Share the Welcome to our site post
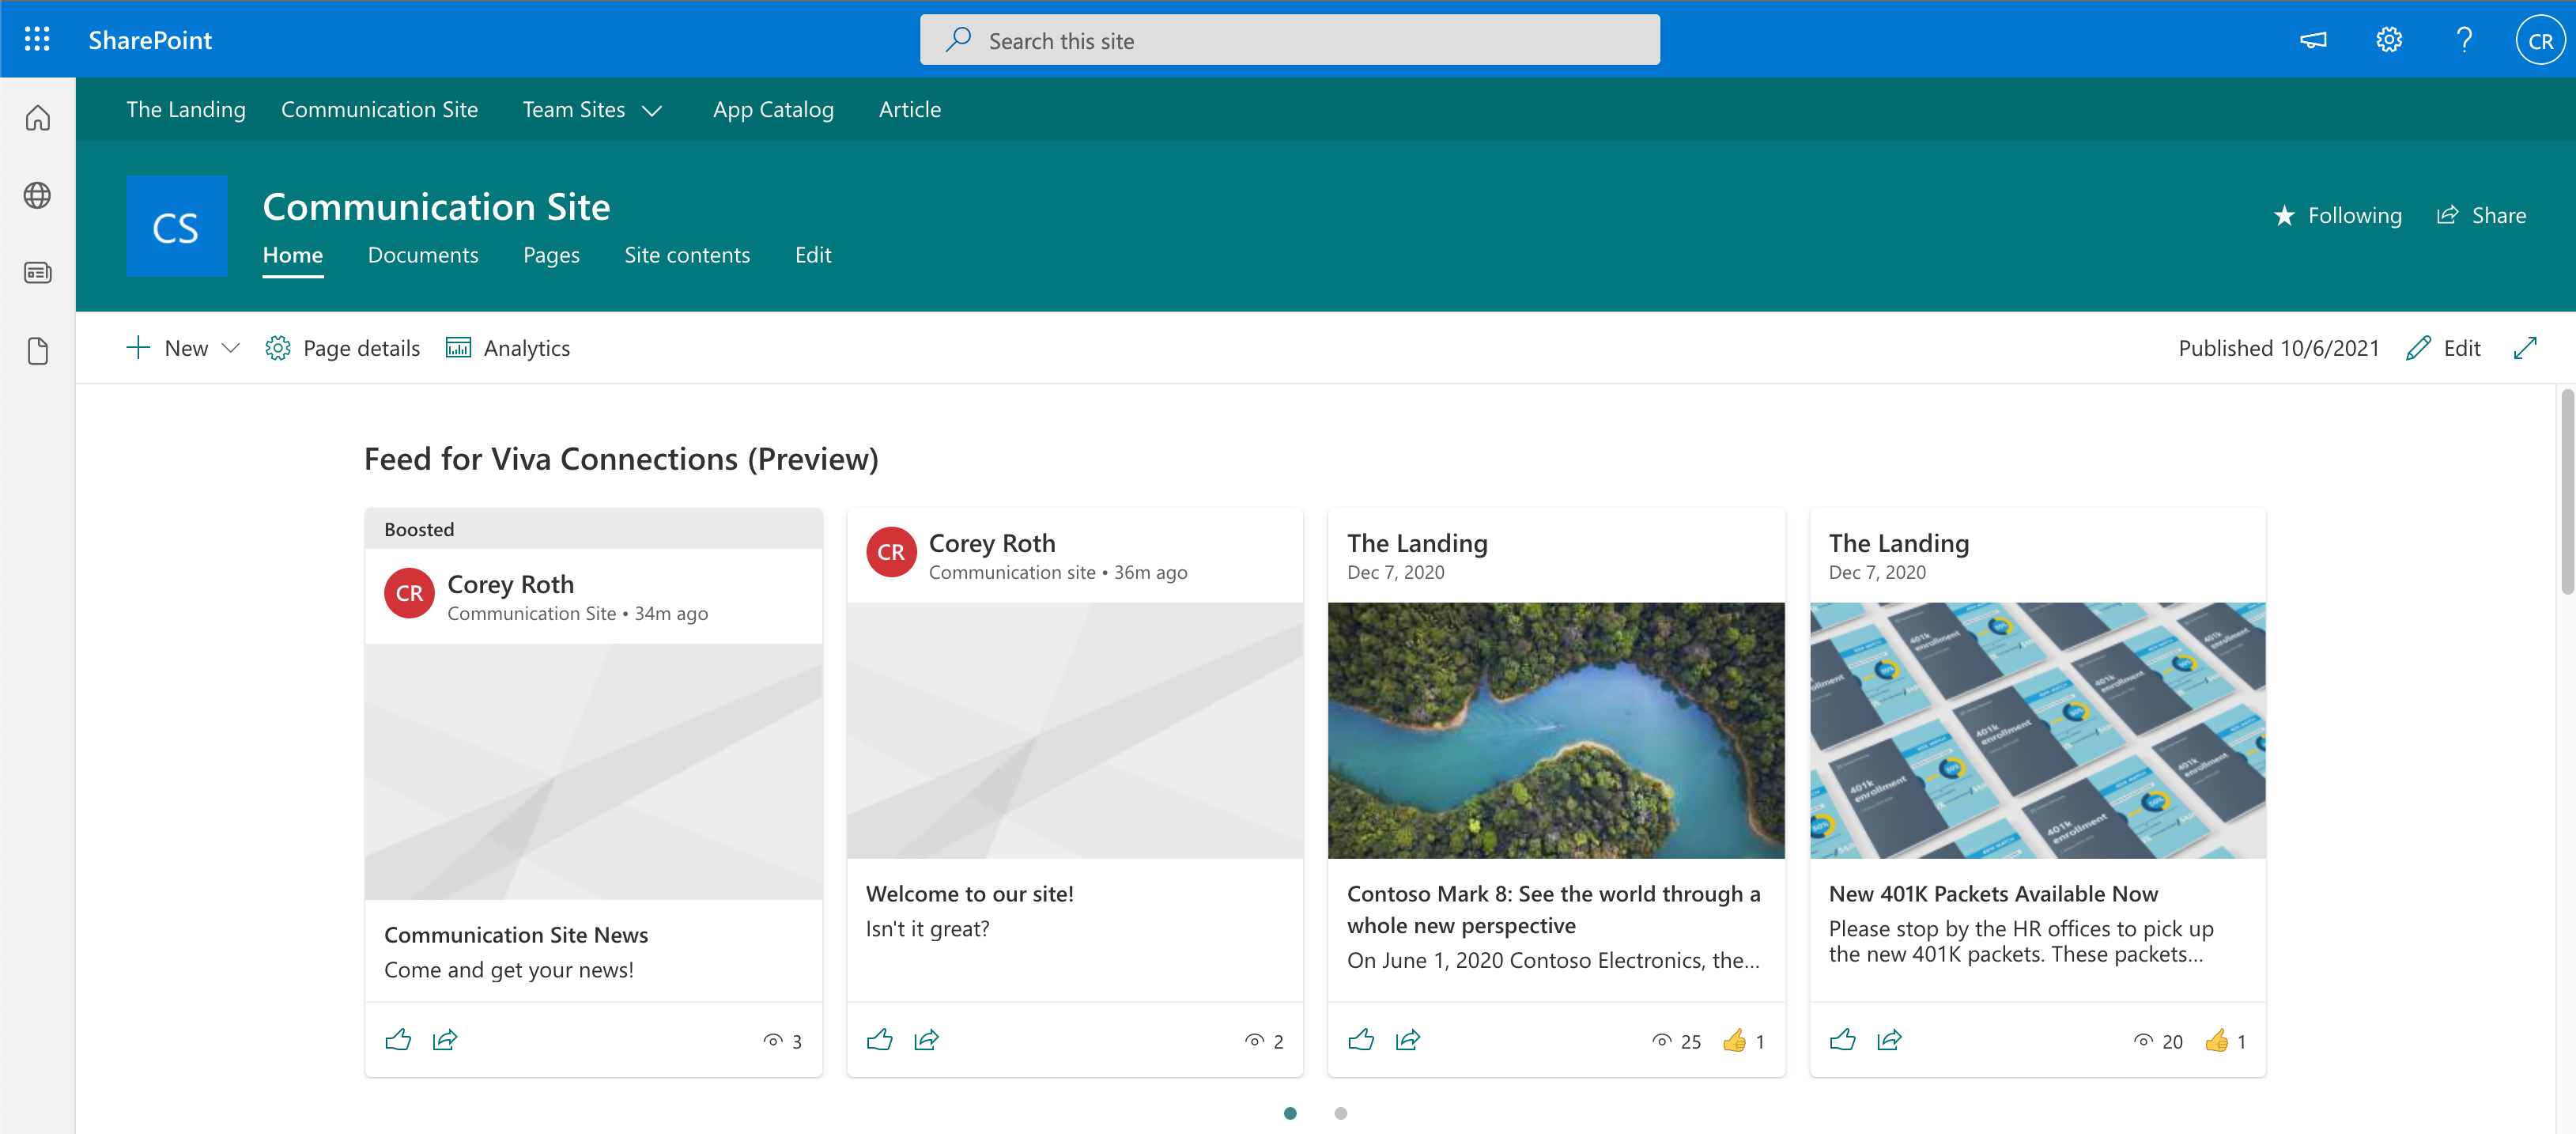Image resolution: width=2576 pixels, height=1134 pixels. [926, 1040]
